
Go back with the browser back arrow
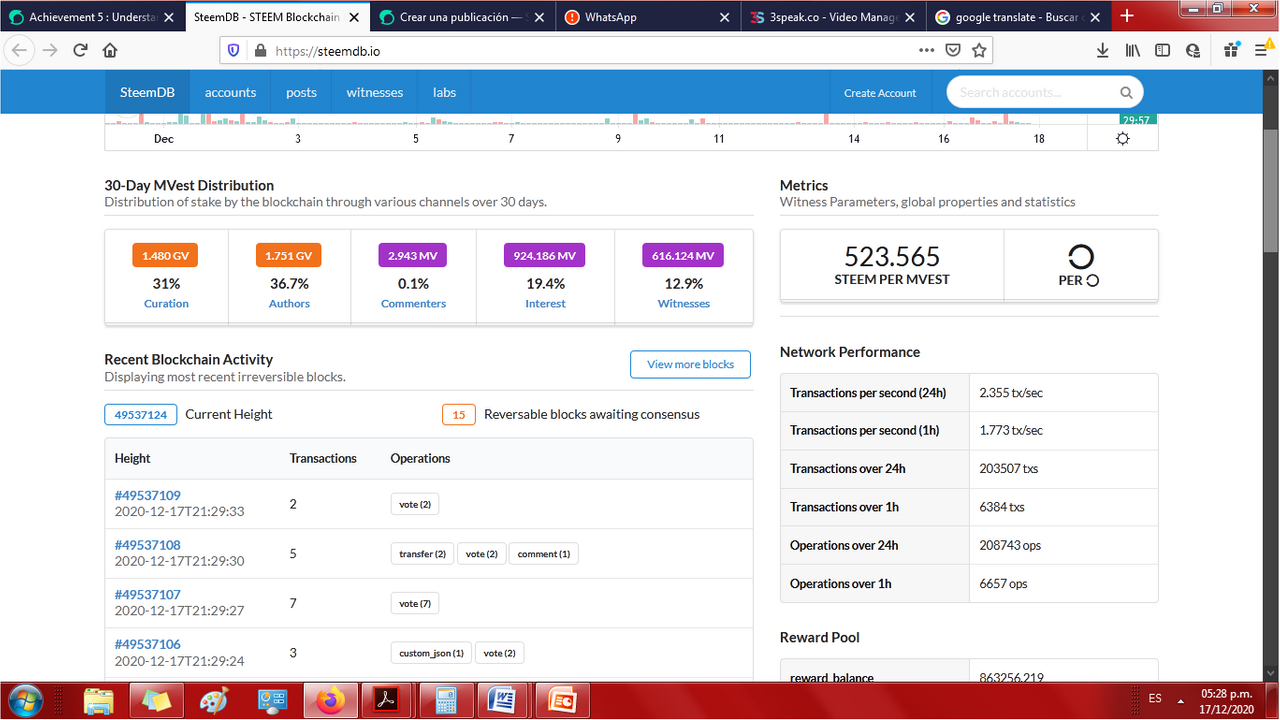pyautogui.click(x=20, y=50)
